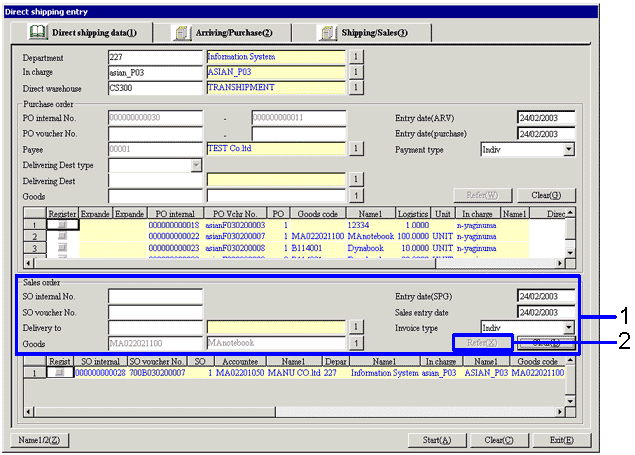Image resolution: width=635 pixels, height=455 pixels.
Task: Click the Sales entry date field
Action: click(x=546, y=312)
